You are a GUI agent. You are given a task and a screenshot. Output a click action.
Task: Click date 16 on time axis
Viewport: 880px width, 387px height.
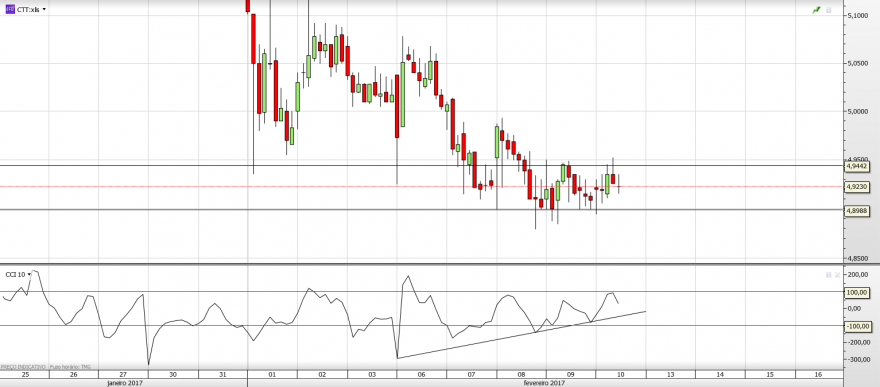point(818,374)
